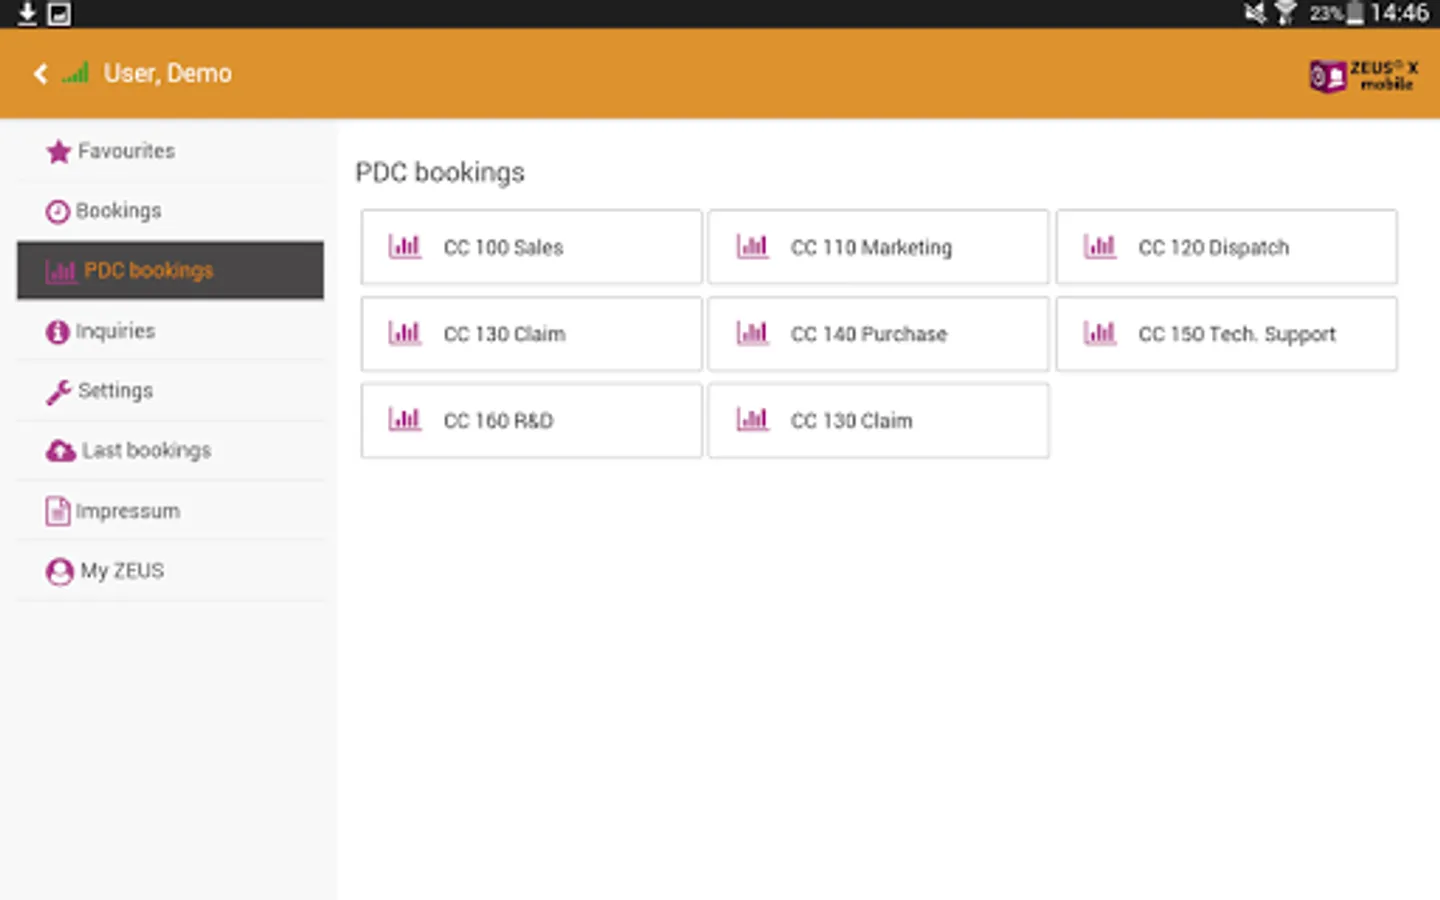Screen dimensions: 1440x900
Task: Click the Impressum document icon
Action: point(58,511)
